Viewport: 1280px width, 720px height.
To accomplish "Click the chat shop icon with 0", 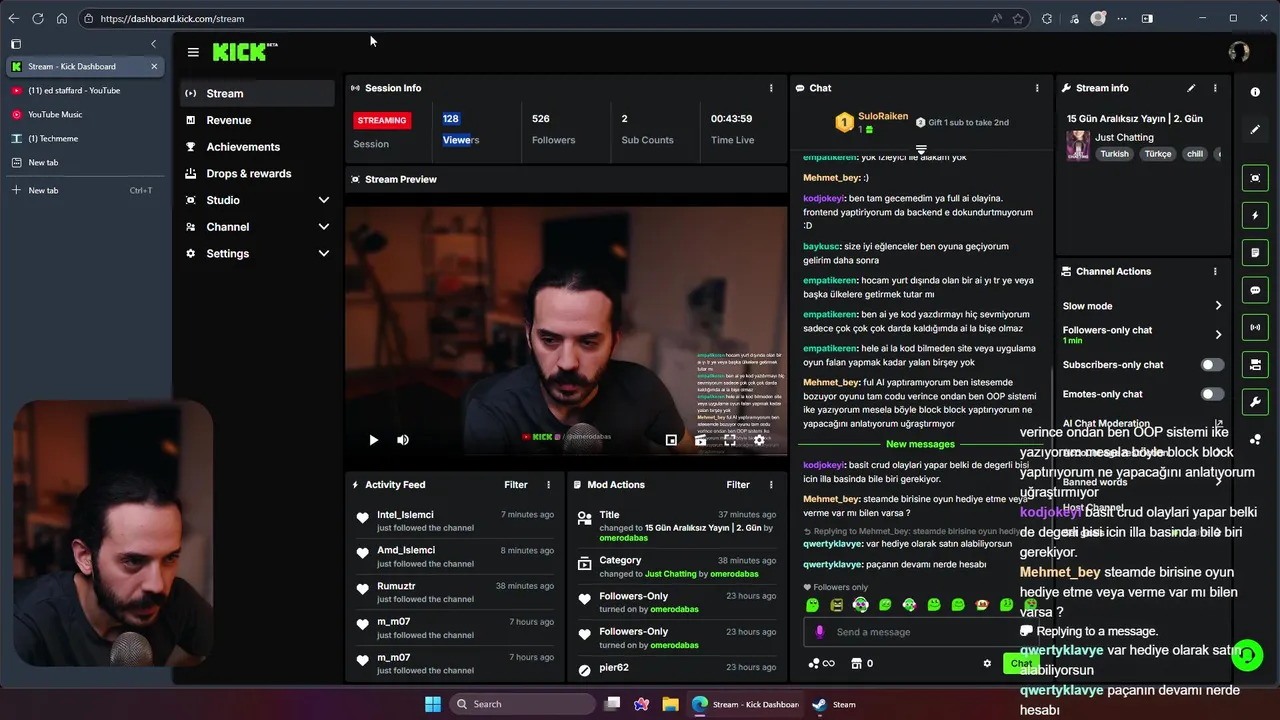I will click(861, 663).
